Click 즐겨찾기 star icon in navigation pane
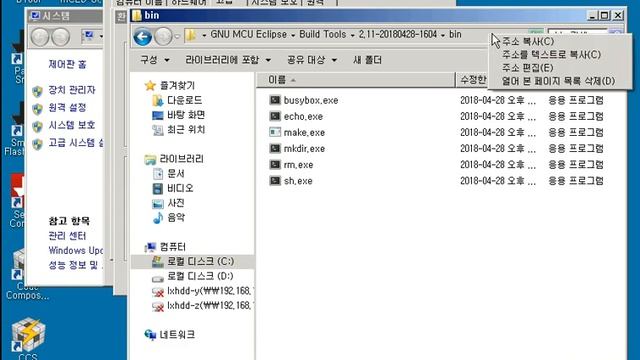640x360 pixels. tap(150, 85)
